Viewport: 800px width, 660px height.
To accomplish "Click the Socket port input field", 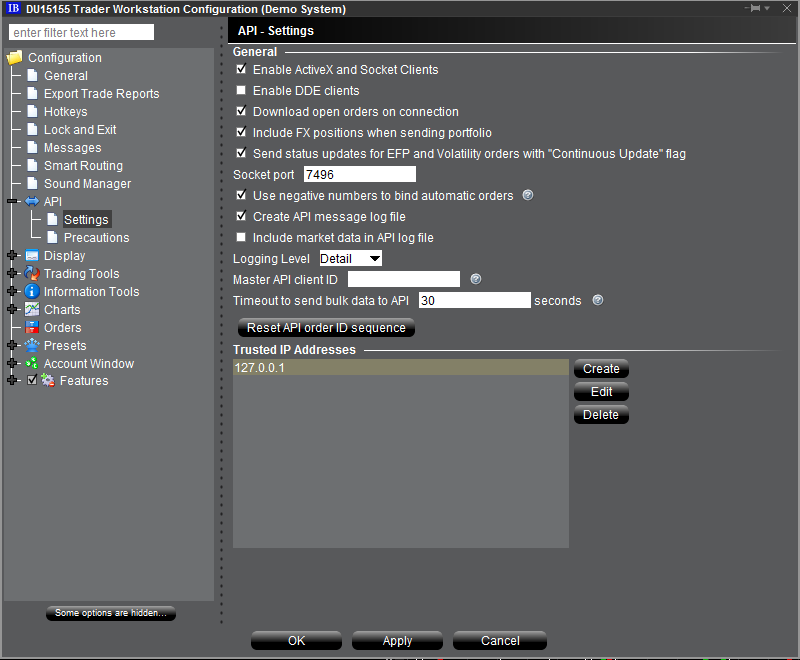I will [360, 174].
